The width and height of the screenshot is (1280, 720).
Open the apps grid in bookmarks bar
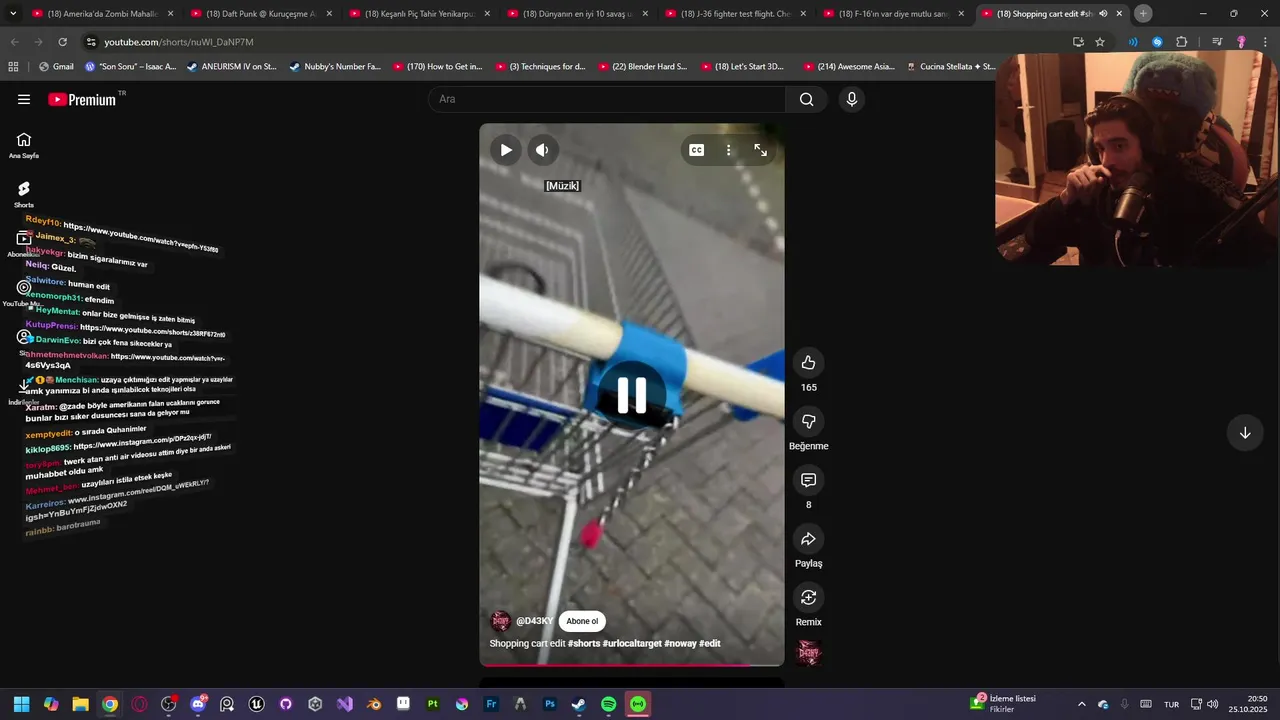13,67
